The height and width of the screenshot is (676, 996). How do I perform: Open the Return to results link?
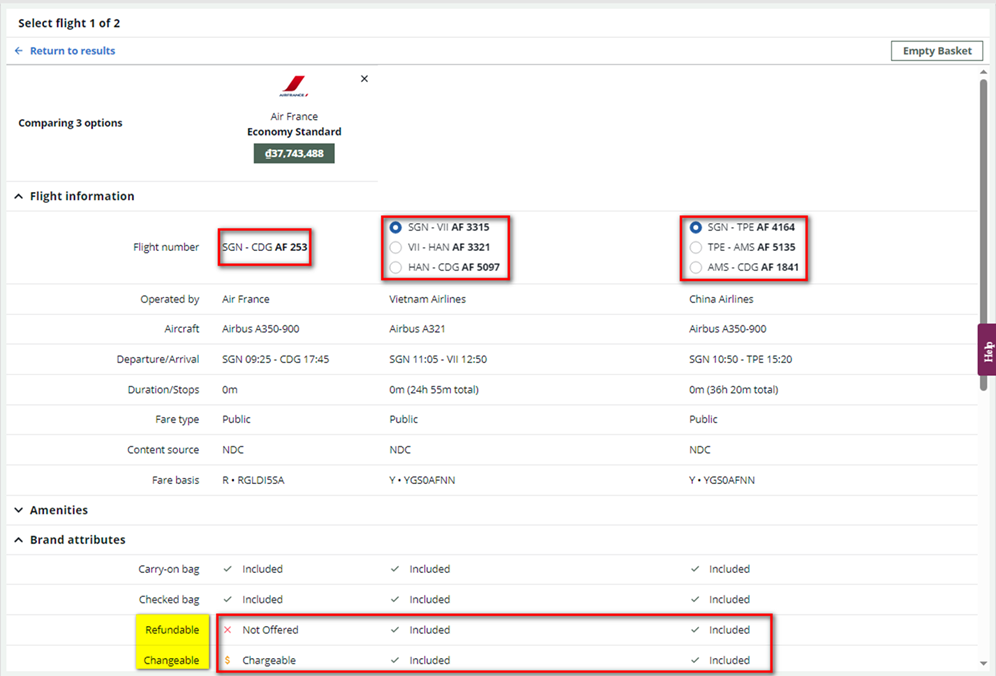tap(72, 51)
